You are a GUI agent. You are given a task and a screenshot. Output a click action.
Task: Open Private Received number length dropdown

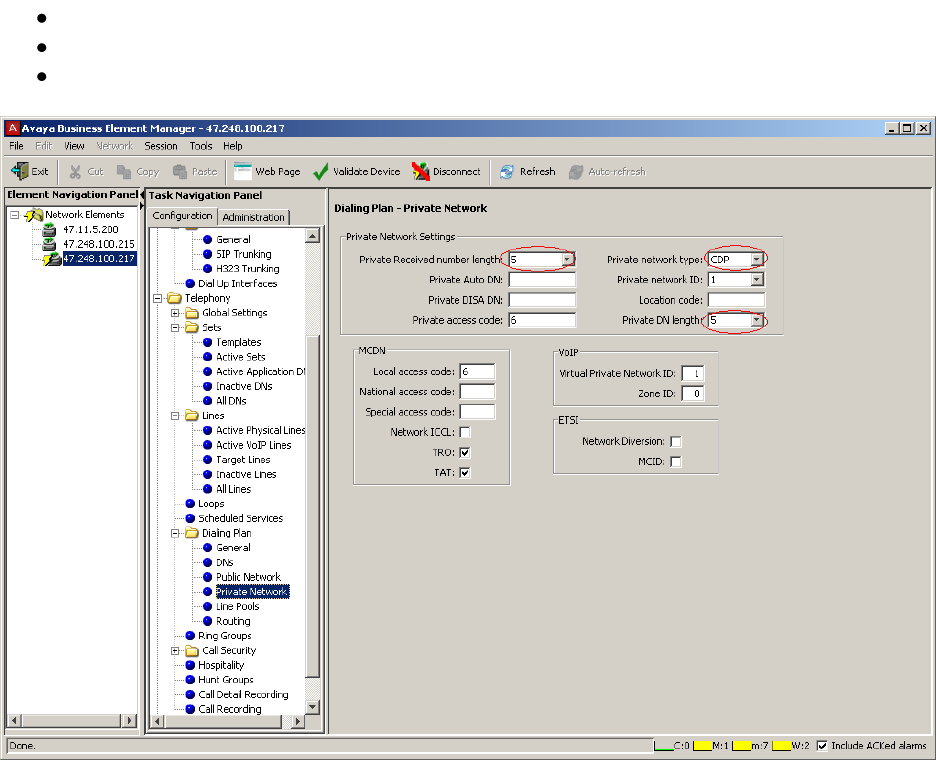[568, 259]
